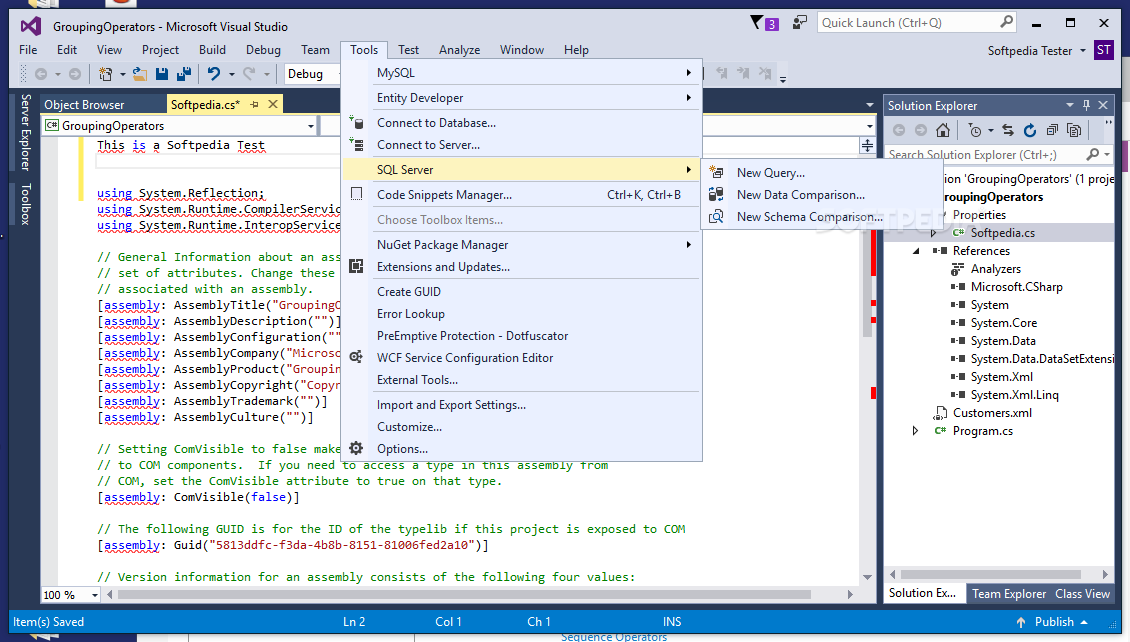The width and height of the screenshot is (1130, 642).
Task: Click the Open File folder icon
Action: tap(140, 73)
